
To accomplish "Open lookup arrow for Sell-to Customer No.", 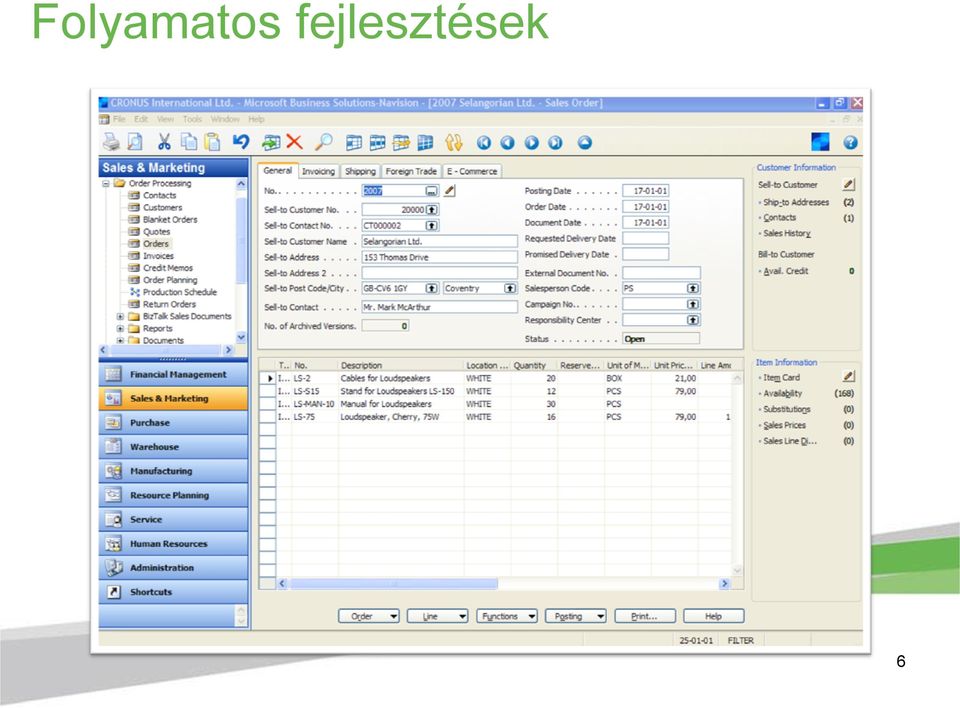I will pos(432,209).
